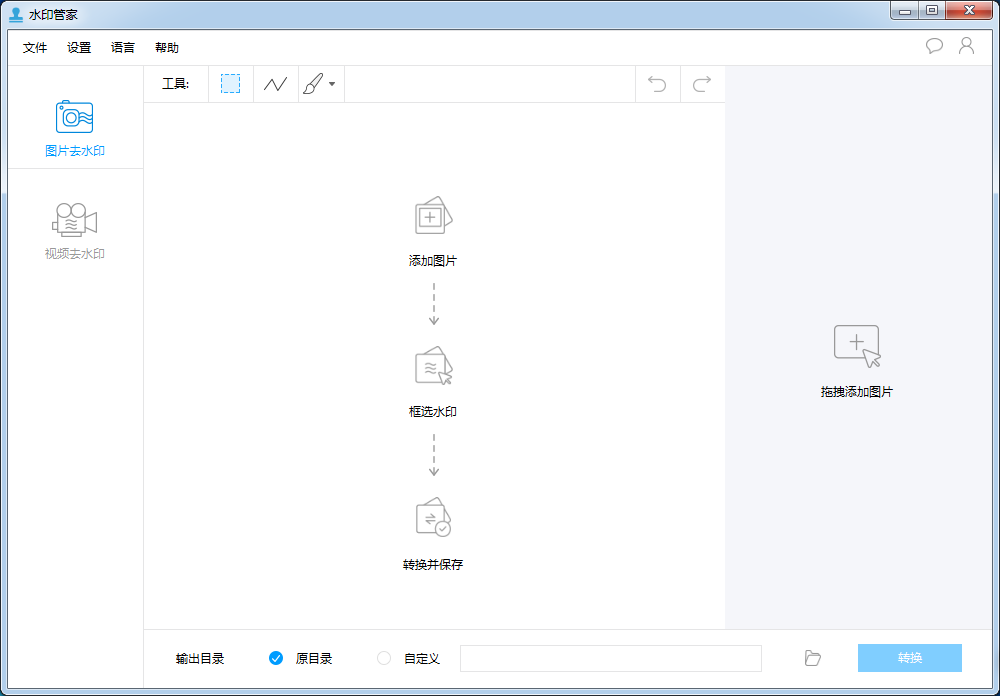Open the 语言 menu
The width and height of the screenshot is (1000, 696).
click(122, 47)
